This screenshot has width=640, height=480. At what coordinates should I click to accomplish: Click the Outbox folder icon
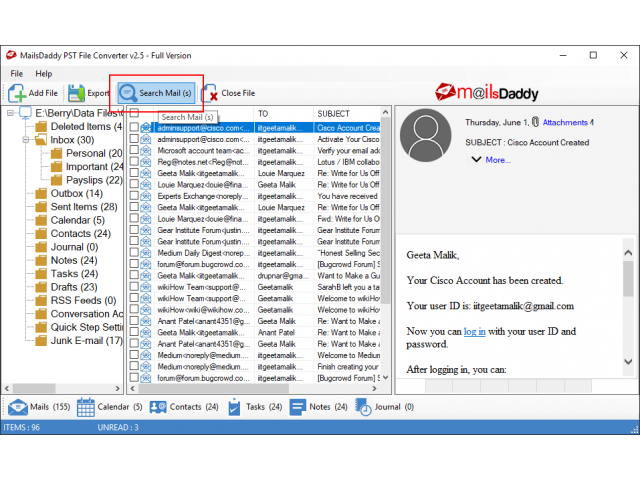[x=41, y=193]
